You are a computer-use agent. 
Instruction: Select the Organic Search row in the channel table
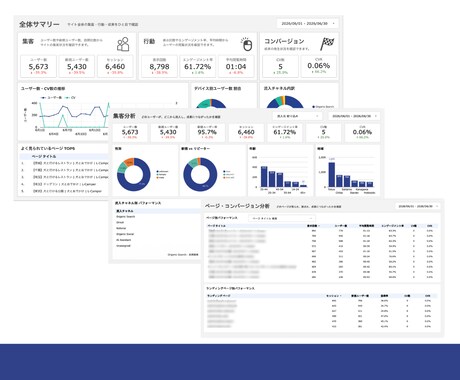pos(157,217)
